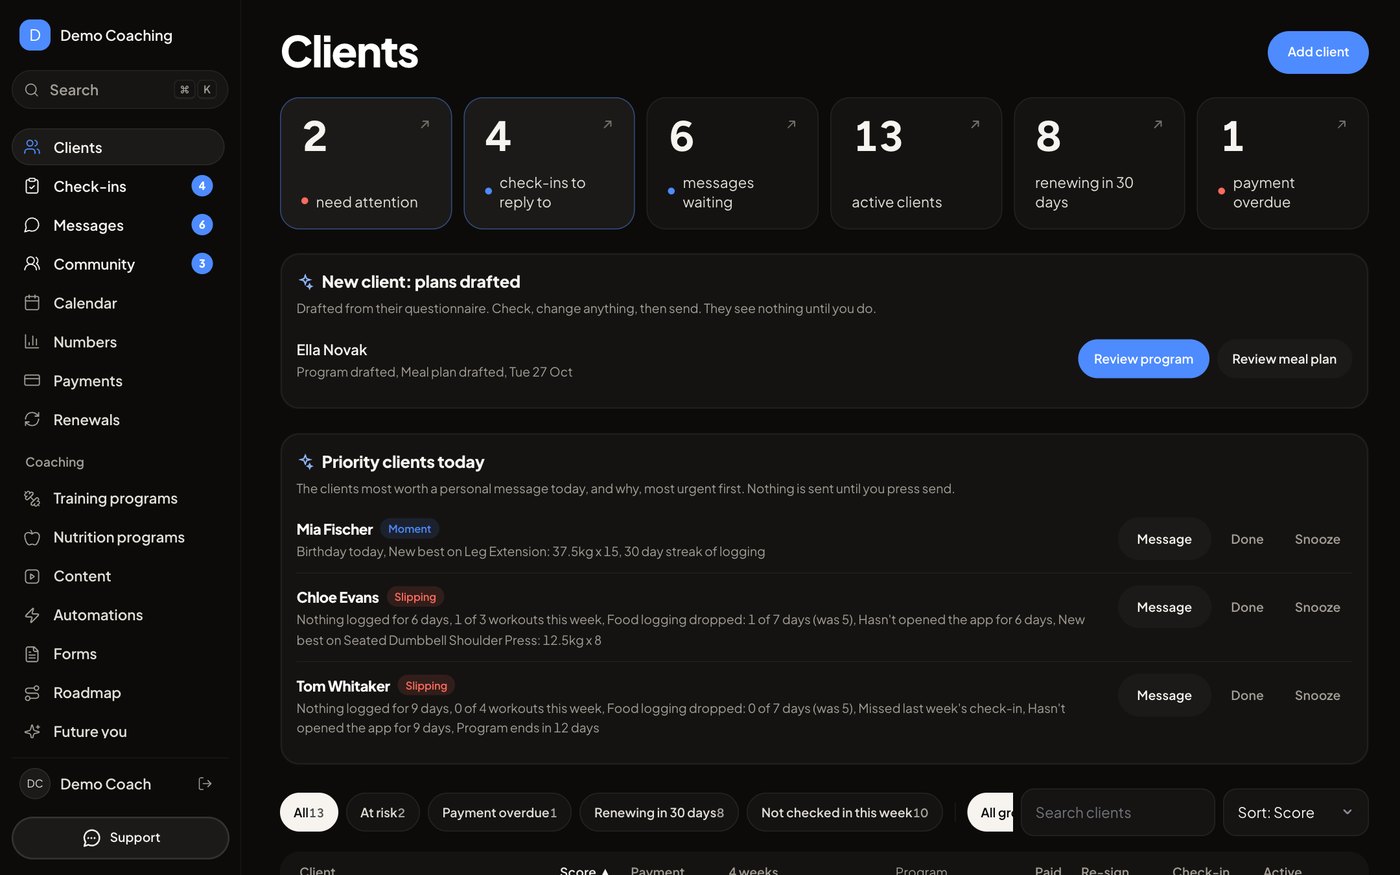This screenshot has height=875, width=1400.
Task: Click the Renewals refresh icon
Action: 32,420
